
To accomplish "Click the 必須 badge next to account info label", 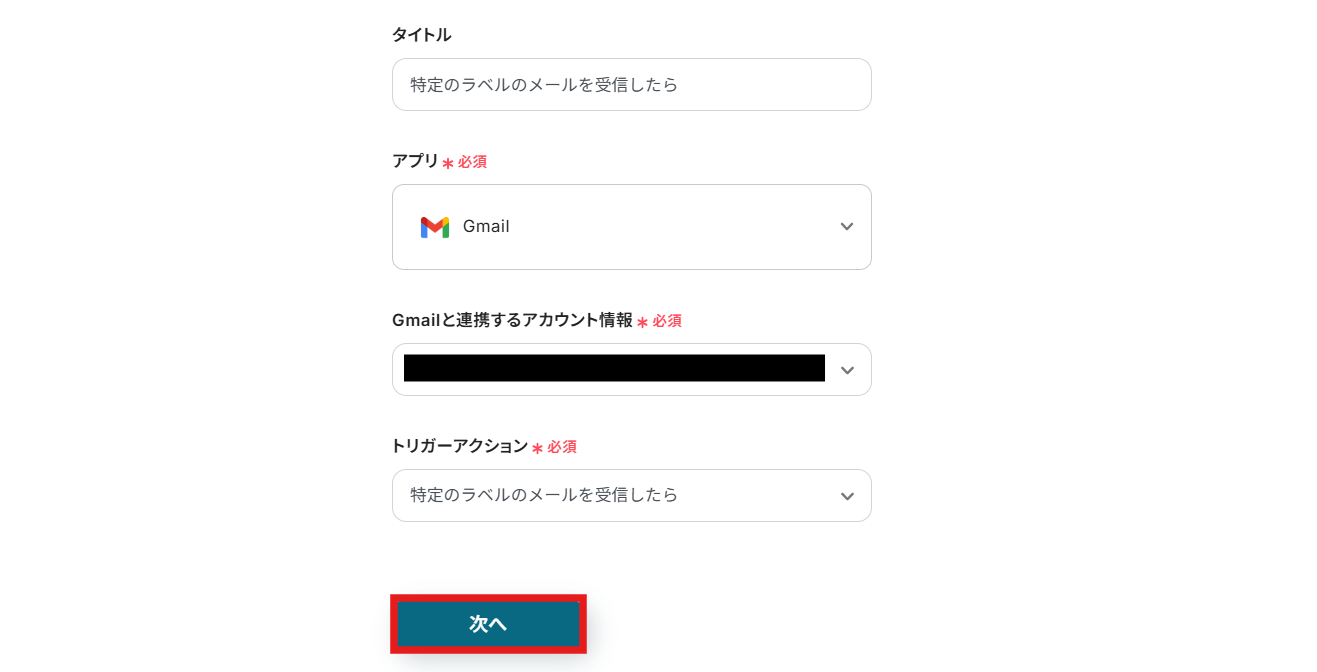I will (669, 321).
